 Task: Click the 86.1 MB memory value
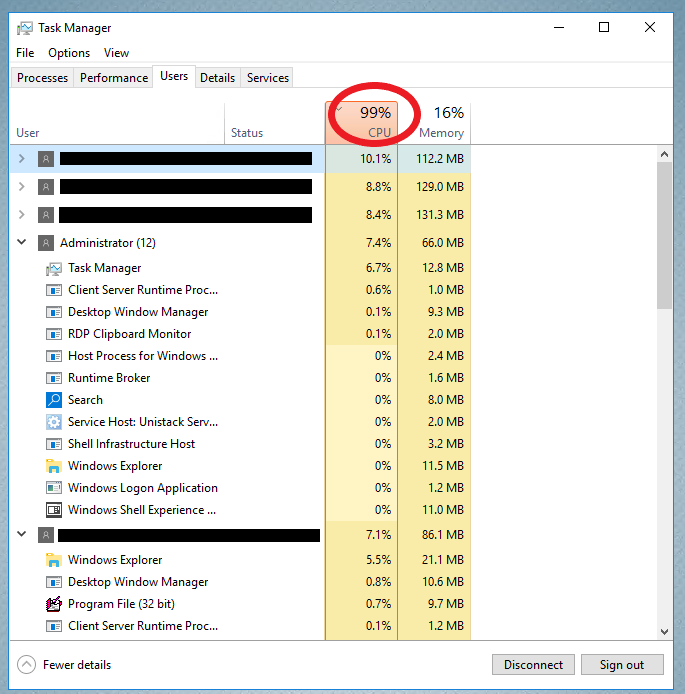[443, 535]
